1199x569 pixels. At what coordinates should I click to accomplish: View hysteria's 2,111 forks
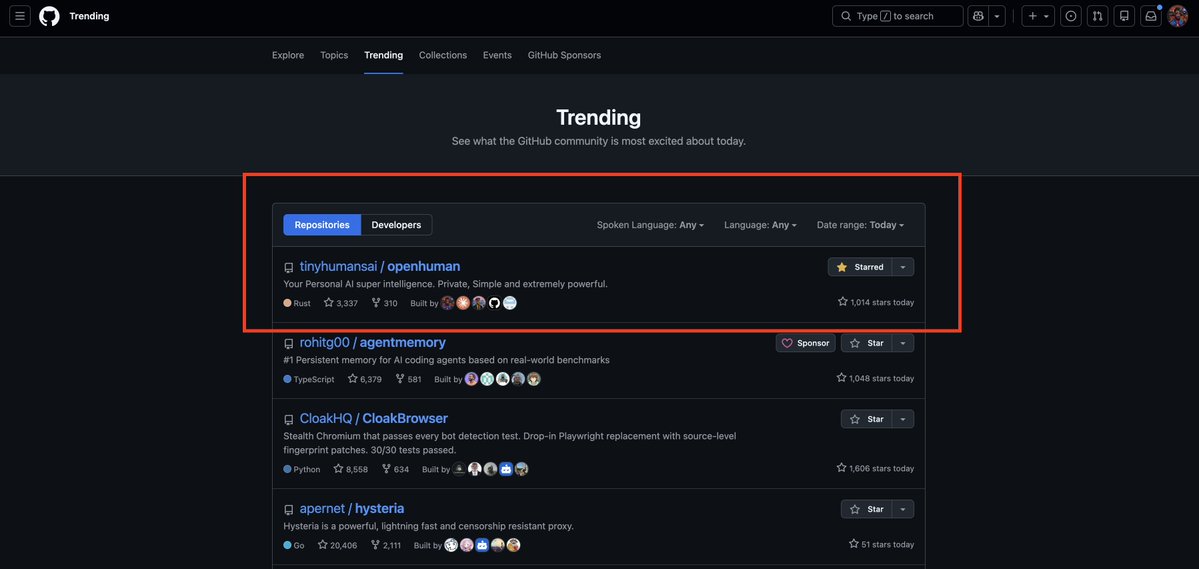[385, 545]
